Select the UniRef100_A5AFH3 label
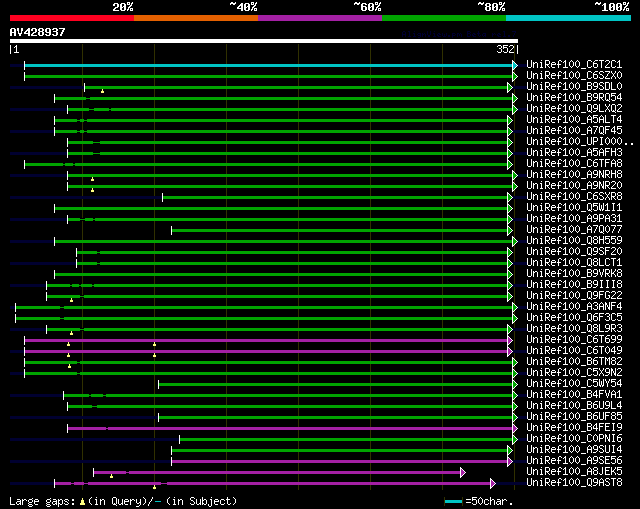 pyautogui.click(x=574, y=153)
